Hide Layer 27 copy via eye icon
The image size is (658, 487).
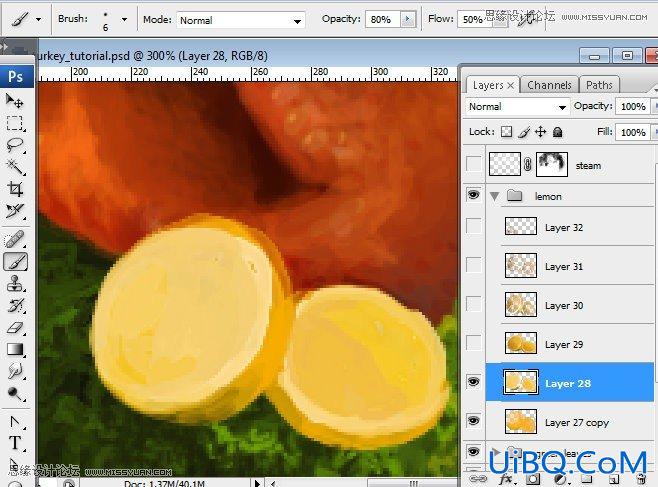474,420
